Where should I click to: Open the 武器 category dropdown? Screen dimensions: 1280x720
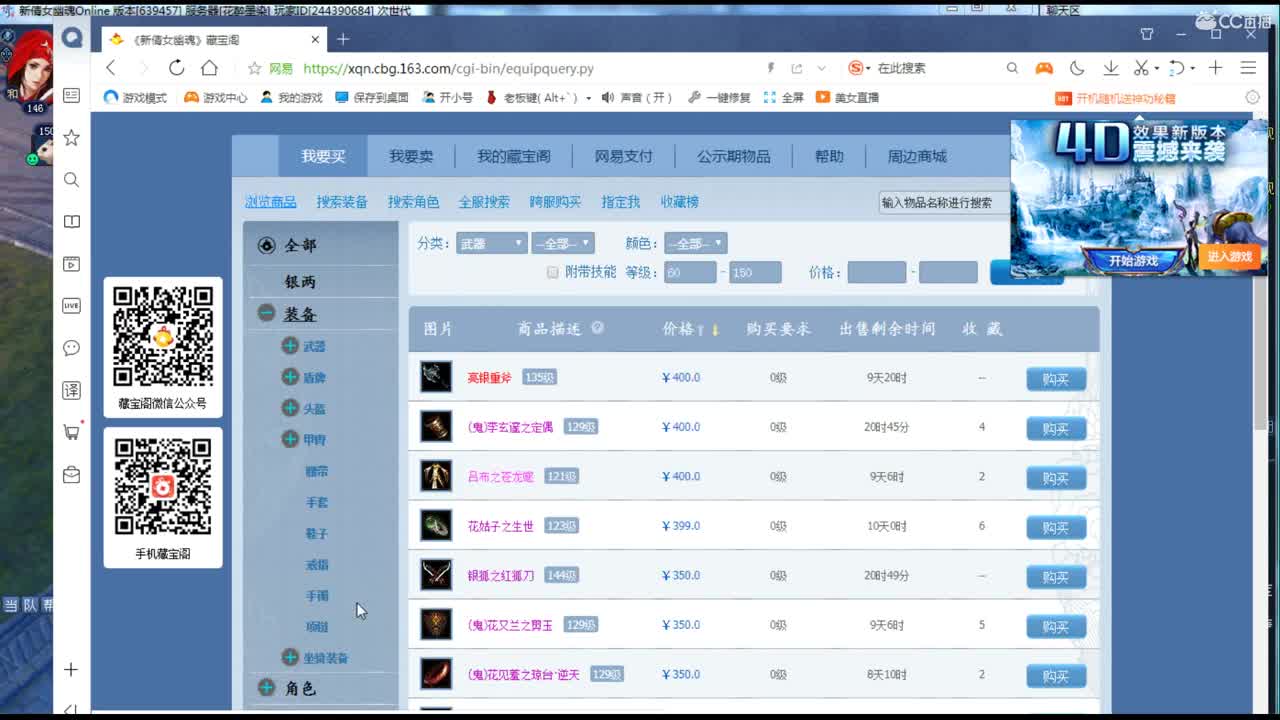click(491, 243)
